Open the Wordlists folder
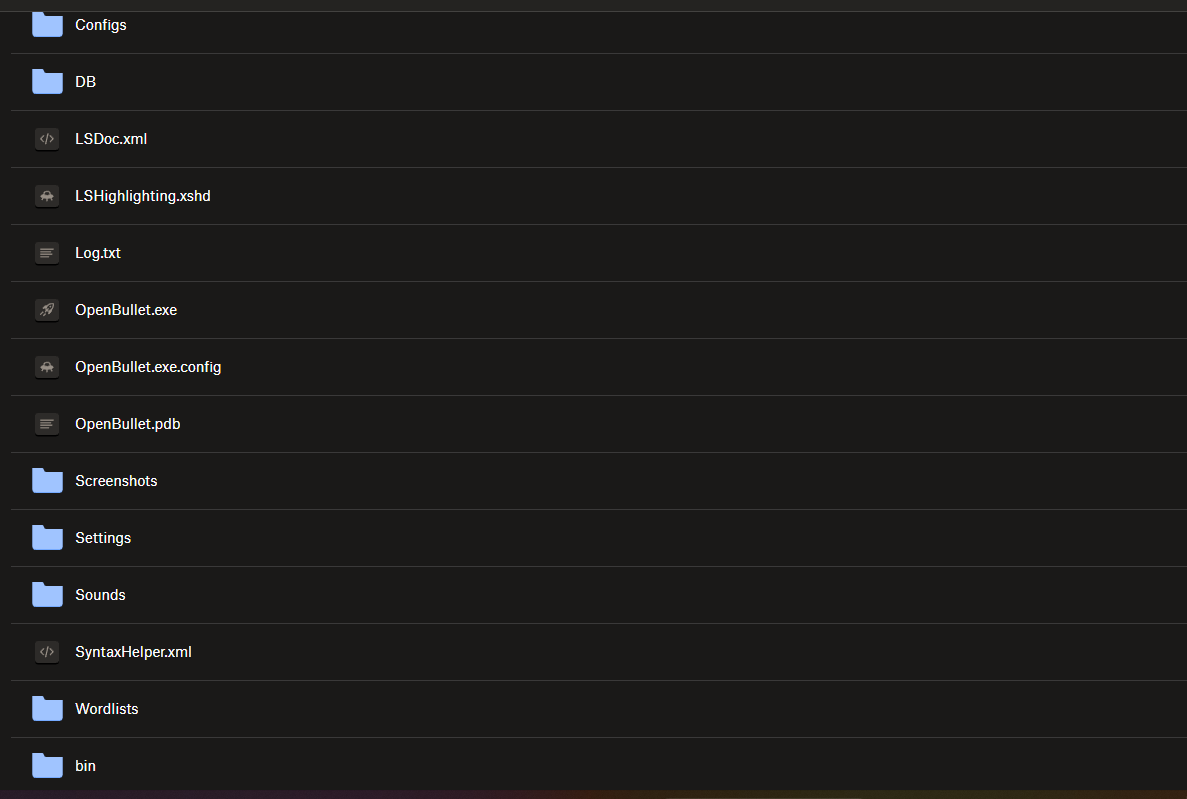The image size is (1187, 799). pos(106,709)
